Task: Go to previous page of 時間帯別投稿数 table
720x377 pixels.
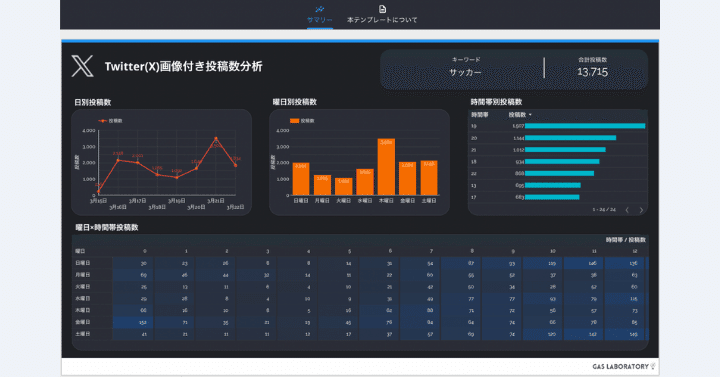Action: pyautogui.click(x=627, y=210)
